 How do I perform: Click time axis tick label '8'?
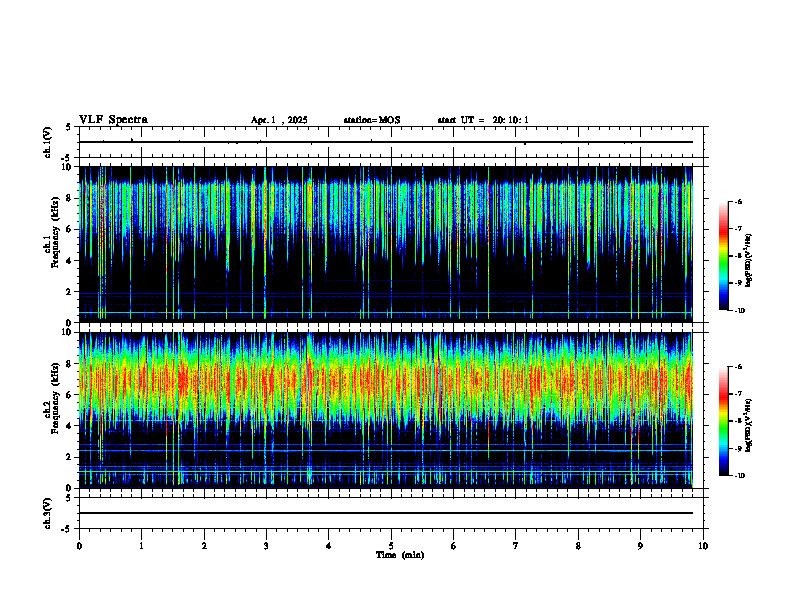tap(578, 546)
